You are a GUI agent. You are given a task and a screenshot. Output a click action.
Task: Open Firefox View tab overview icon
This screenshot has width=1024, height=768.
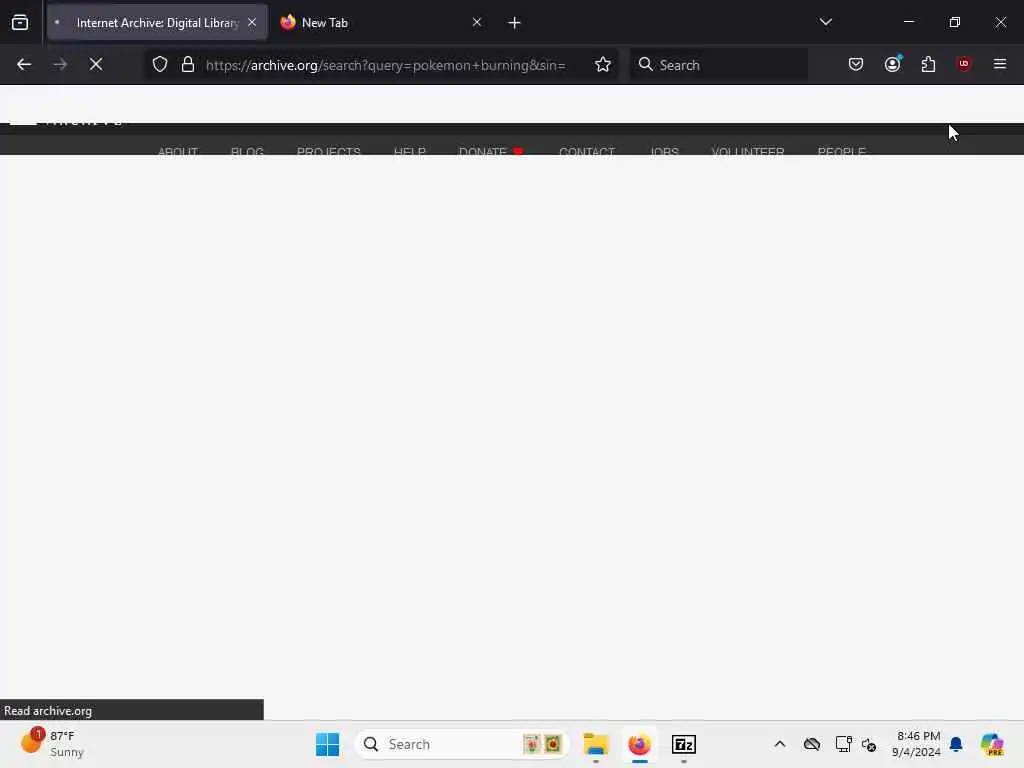click(20, 22)
